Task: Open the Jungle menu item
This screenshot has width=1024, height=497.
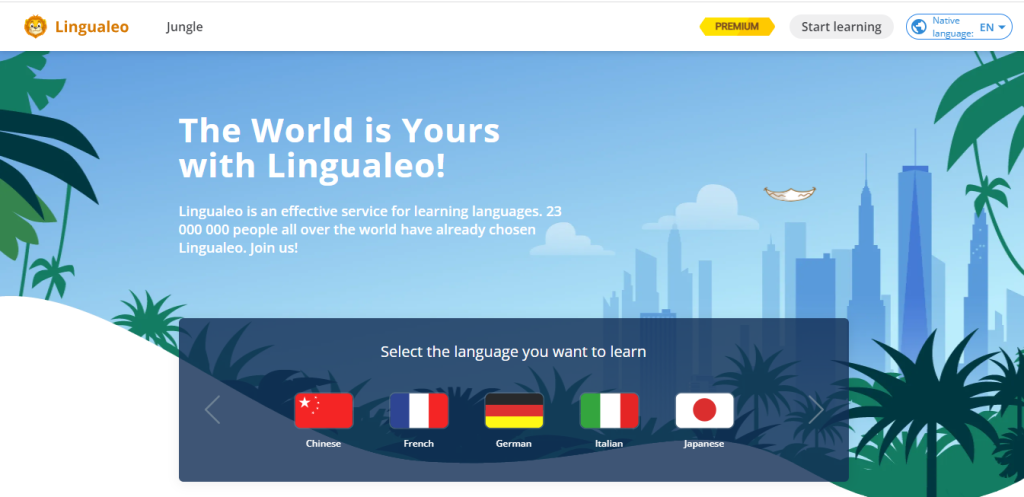Action: [184, 27]
